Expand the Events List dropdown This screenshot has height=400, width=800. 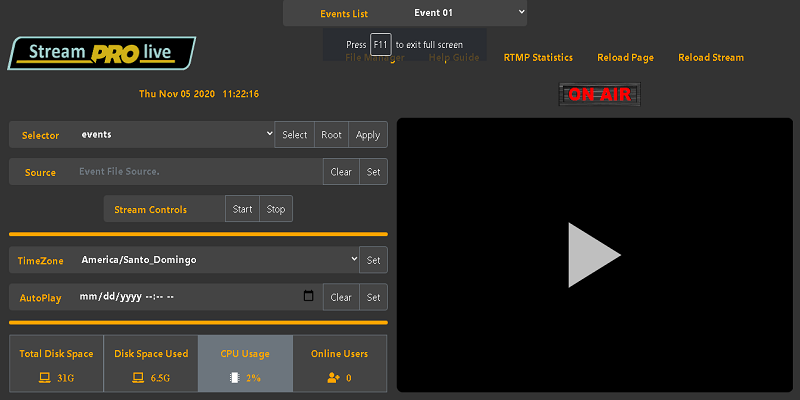click(x=467, y=13)
